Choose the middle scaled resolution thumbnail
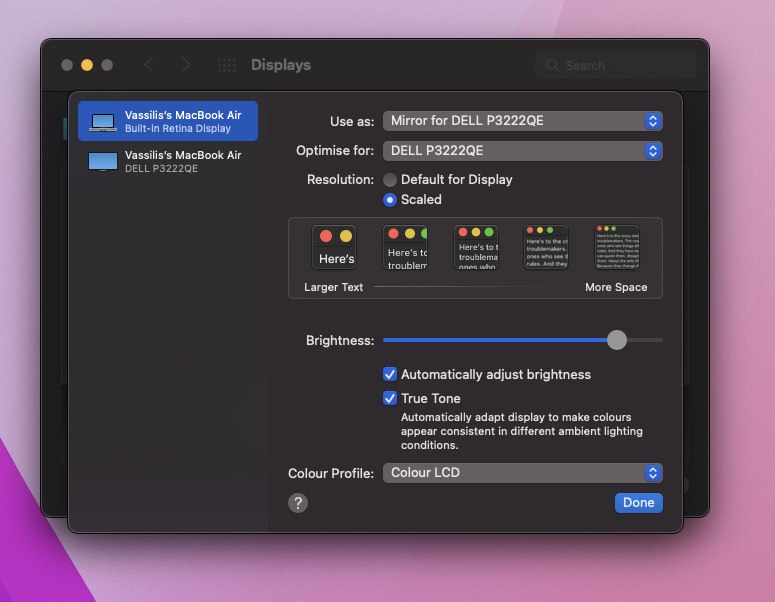The width and height of the screenshot is (775, 602). [x=476, y=247]
